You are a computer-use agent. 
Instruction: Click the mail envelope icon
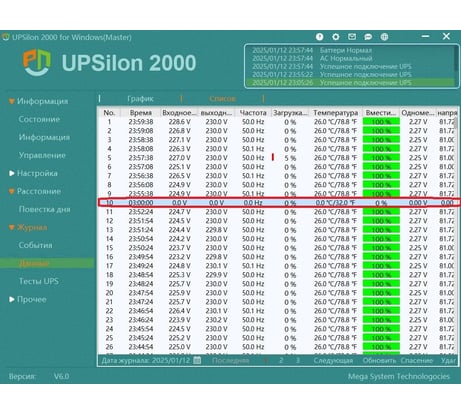352,37
